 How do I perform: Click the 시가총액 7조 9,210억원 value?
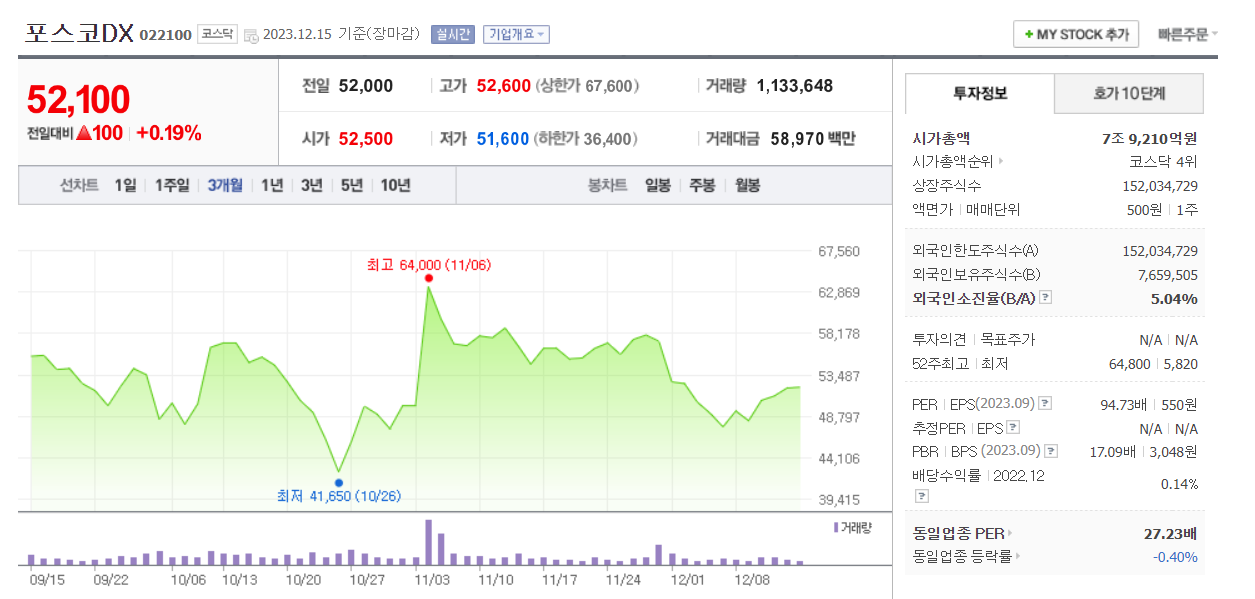point(1149,138)
